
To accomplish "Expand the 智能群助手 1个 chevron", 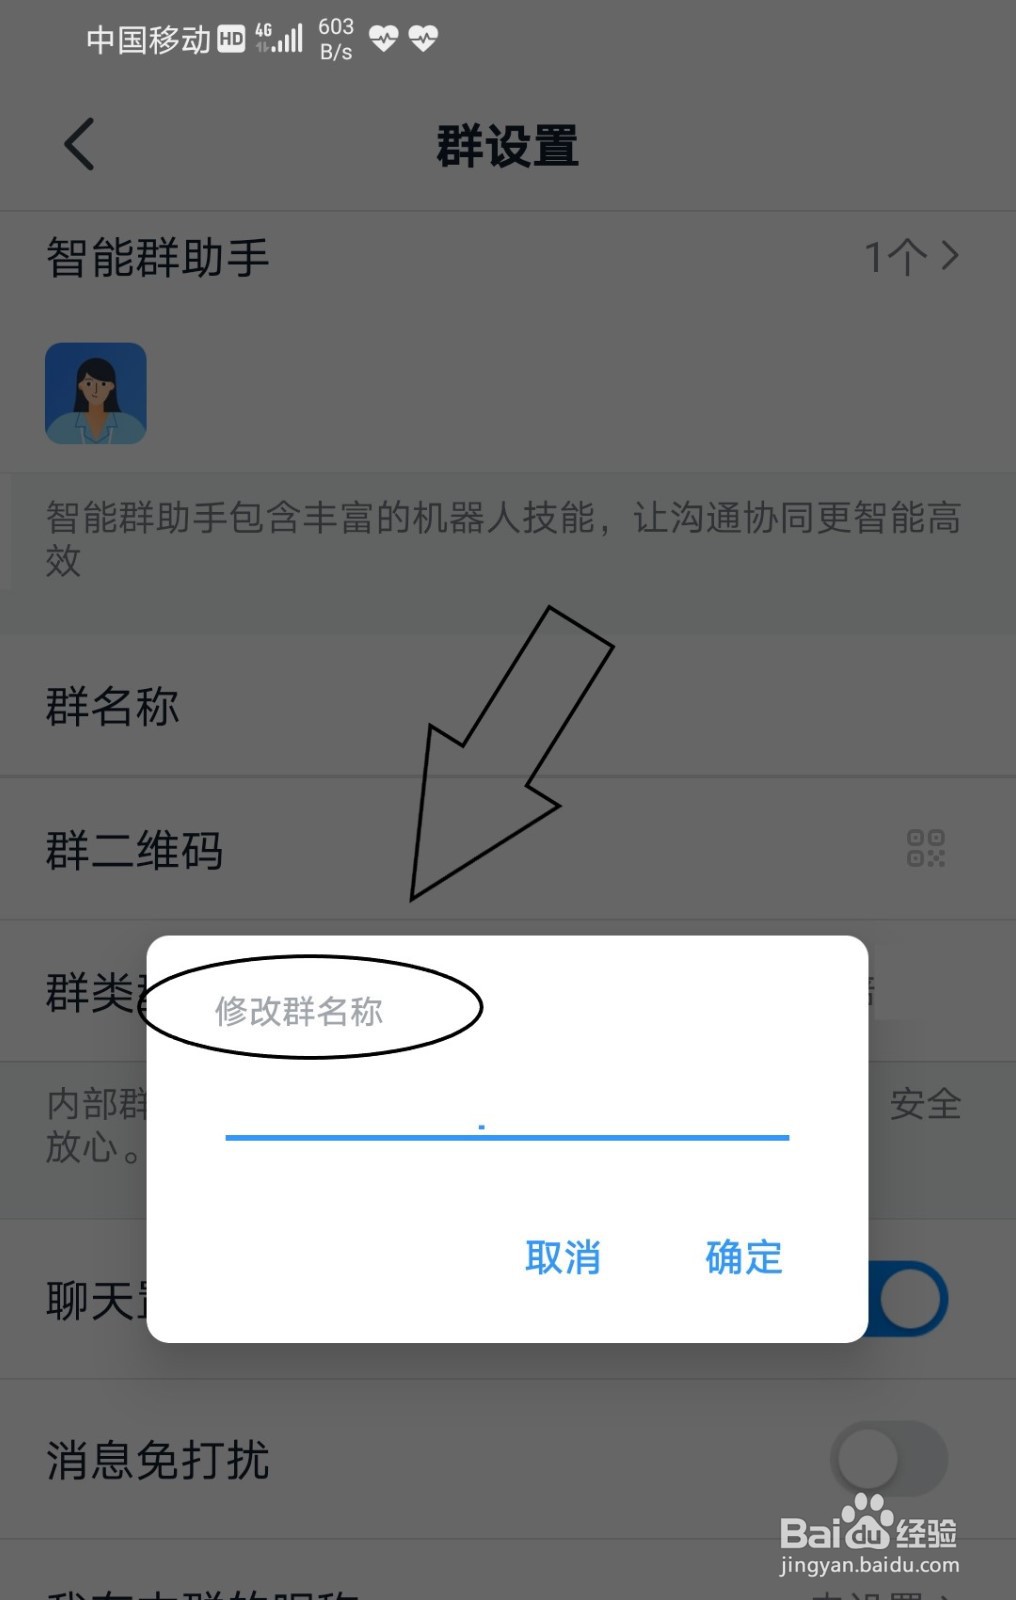I will [950, 257].
